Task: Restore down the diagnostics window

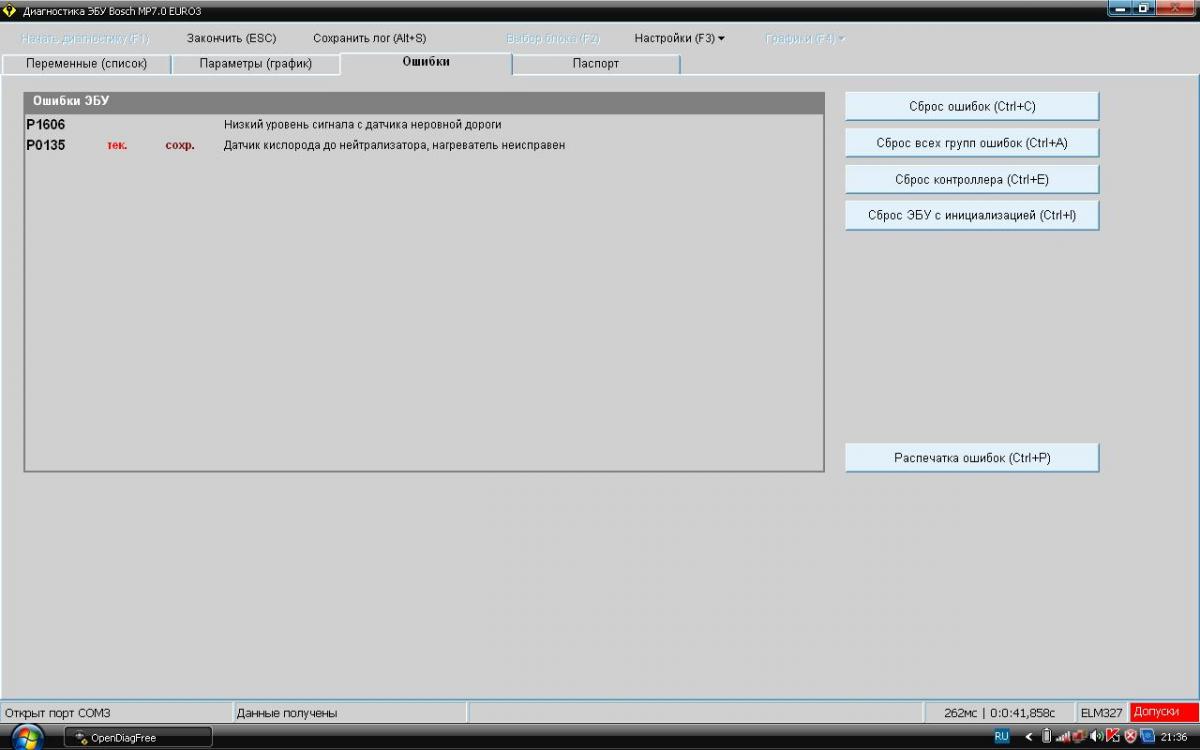Action: pos(1144,8)
